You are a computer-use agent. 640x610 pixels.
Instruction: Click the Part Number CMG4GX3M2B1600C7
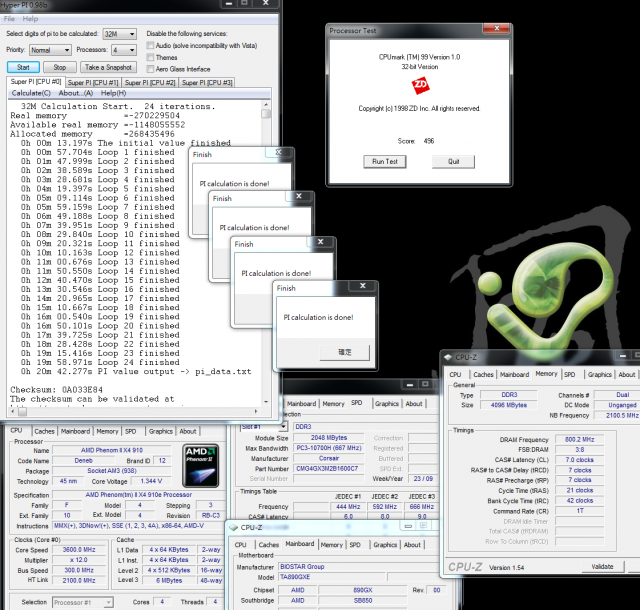point(327,469)
